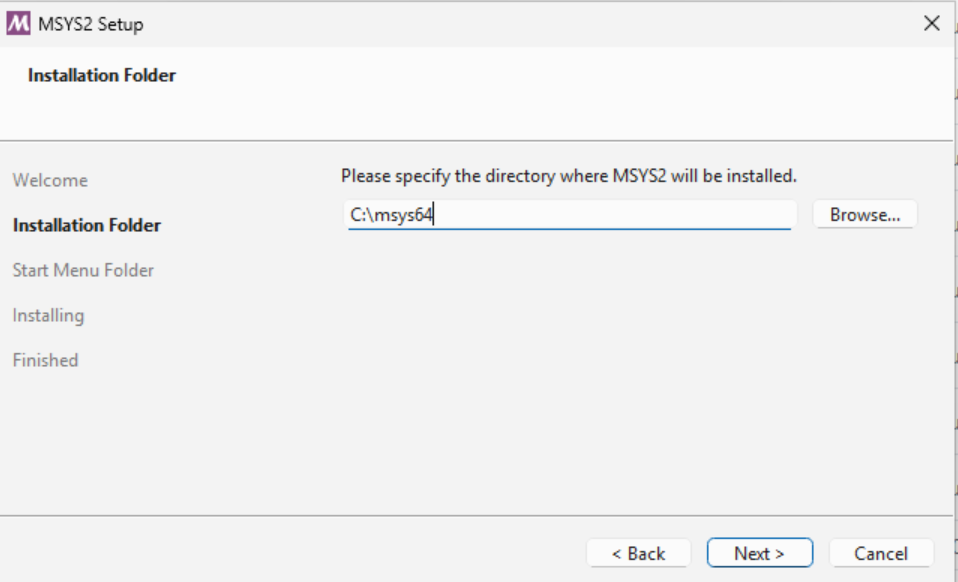Click the bold Installation Folder page heading
This screenshot has height=582, width=958.
pos(102,76)
